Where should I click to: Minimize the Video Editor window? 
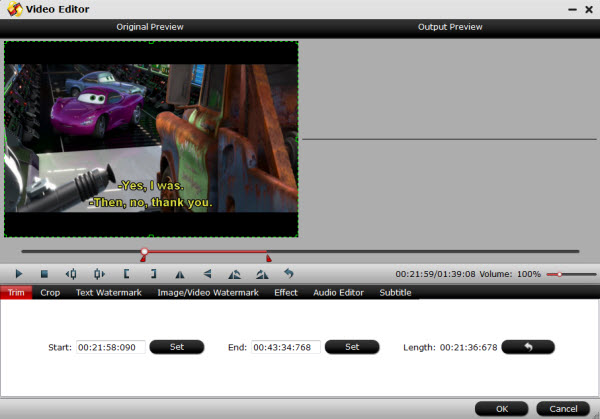pos(572,10)
